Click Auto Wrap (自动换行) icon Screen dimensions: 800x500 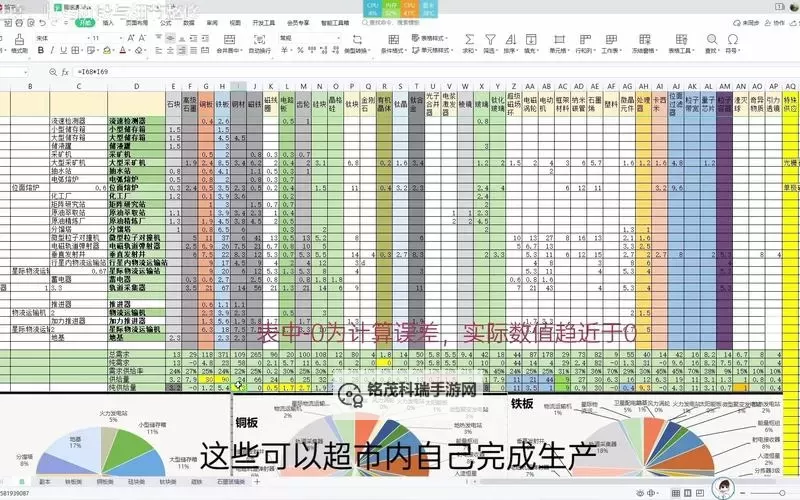coord(260,40)
